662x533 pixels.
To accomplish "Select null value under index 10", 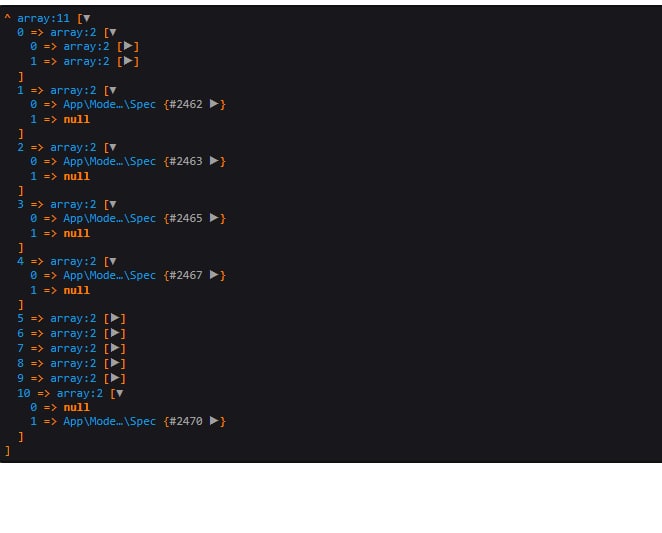I will (76, 408).
